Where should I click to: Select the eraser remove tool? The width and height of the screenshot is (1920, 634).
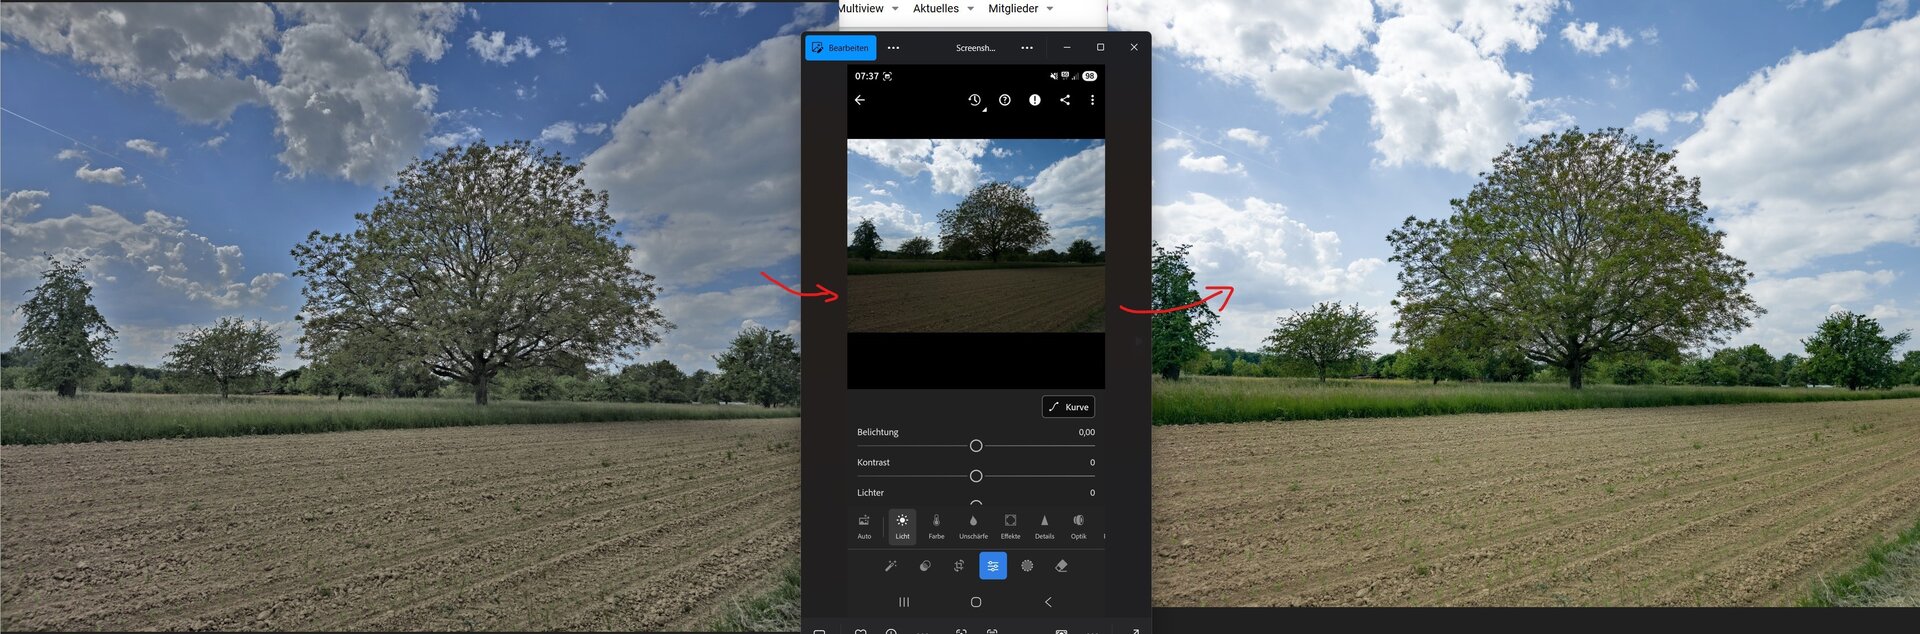(1061, 566)
